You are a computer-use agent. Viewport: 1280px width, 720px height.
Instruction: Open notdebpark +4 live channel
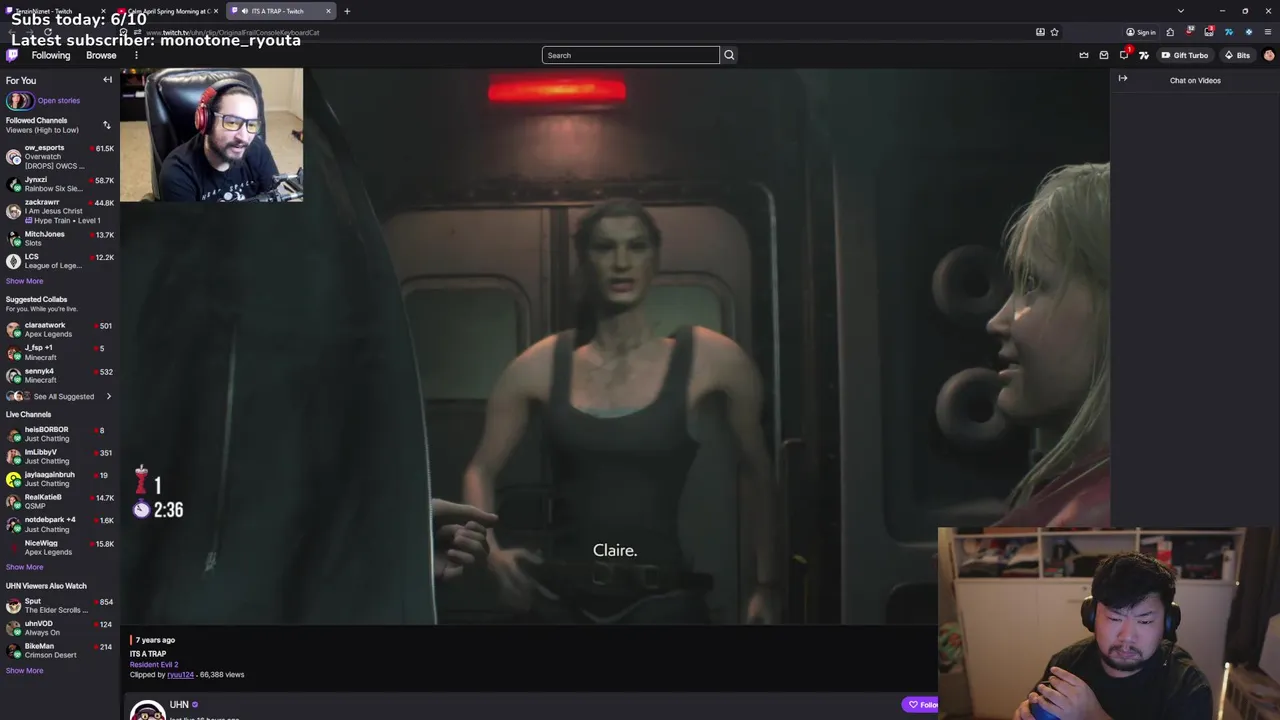(x=60, y=524)
